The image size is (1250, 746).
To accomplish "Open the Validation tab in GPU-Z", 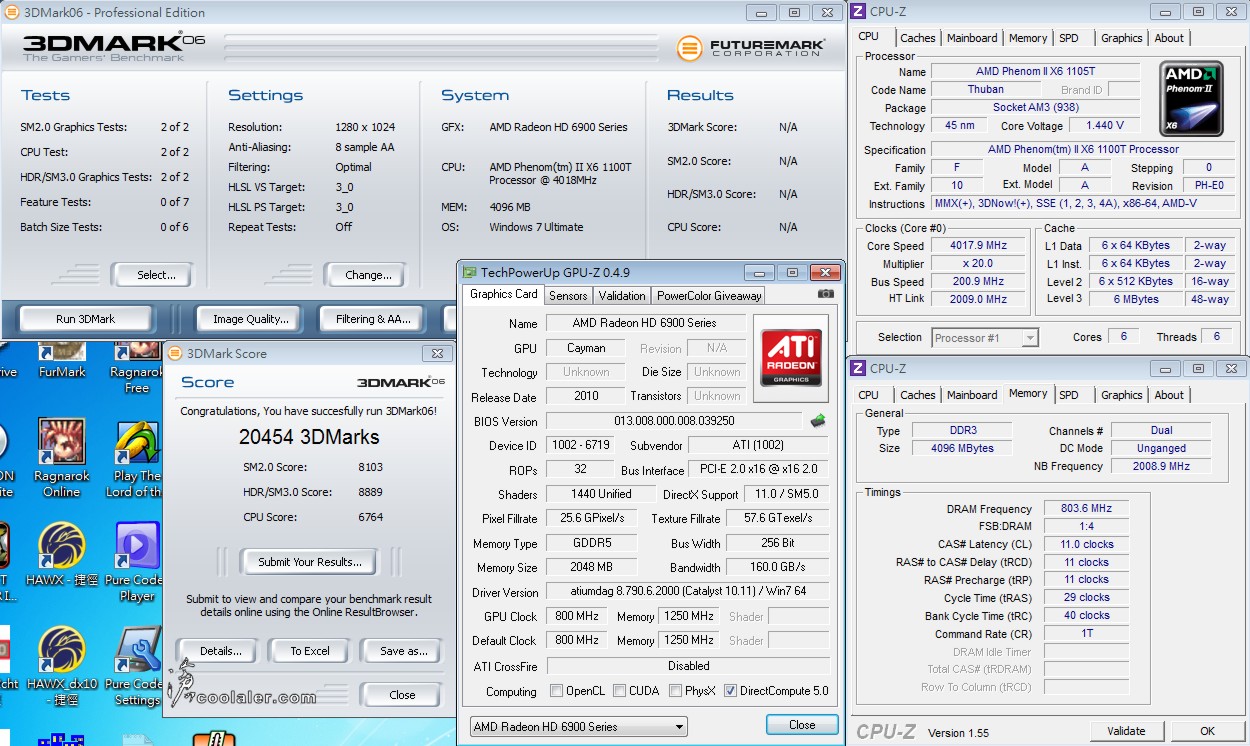I will pyautogui.click(x=622, y=295).
